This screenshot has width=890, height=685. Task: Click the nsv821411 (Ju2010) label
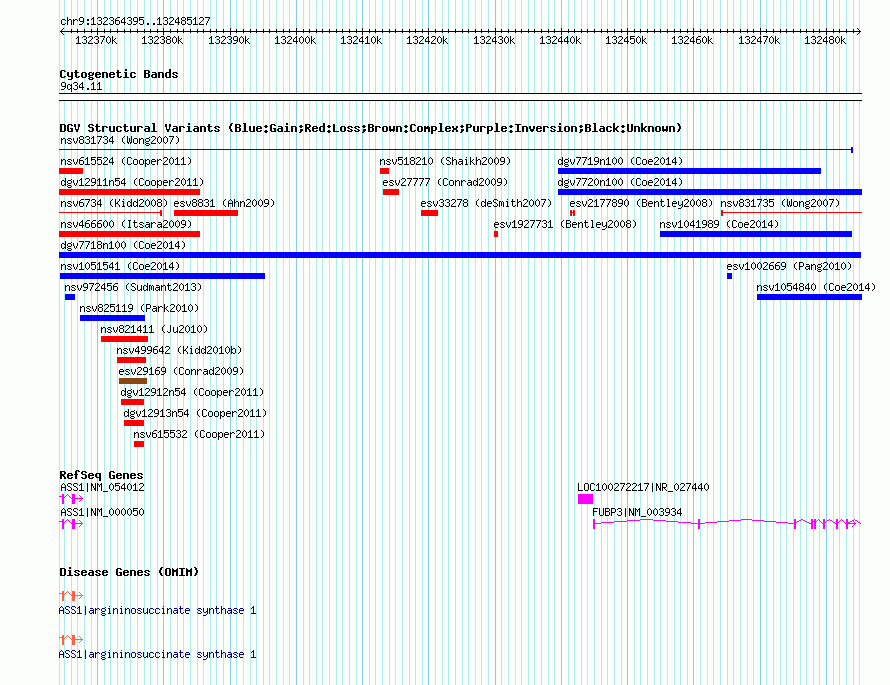coord(154,329)
